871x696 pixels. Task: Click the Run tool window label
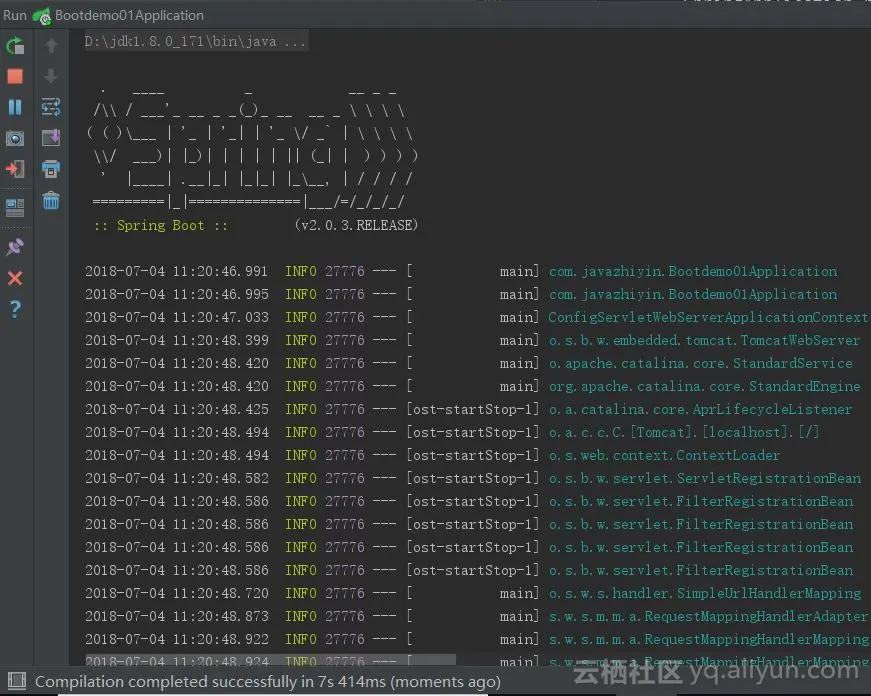pyautogui.click(x=14, y=15)
